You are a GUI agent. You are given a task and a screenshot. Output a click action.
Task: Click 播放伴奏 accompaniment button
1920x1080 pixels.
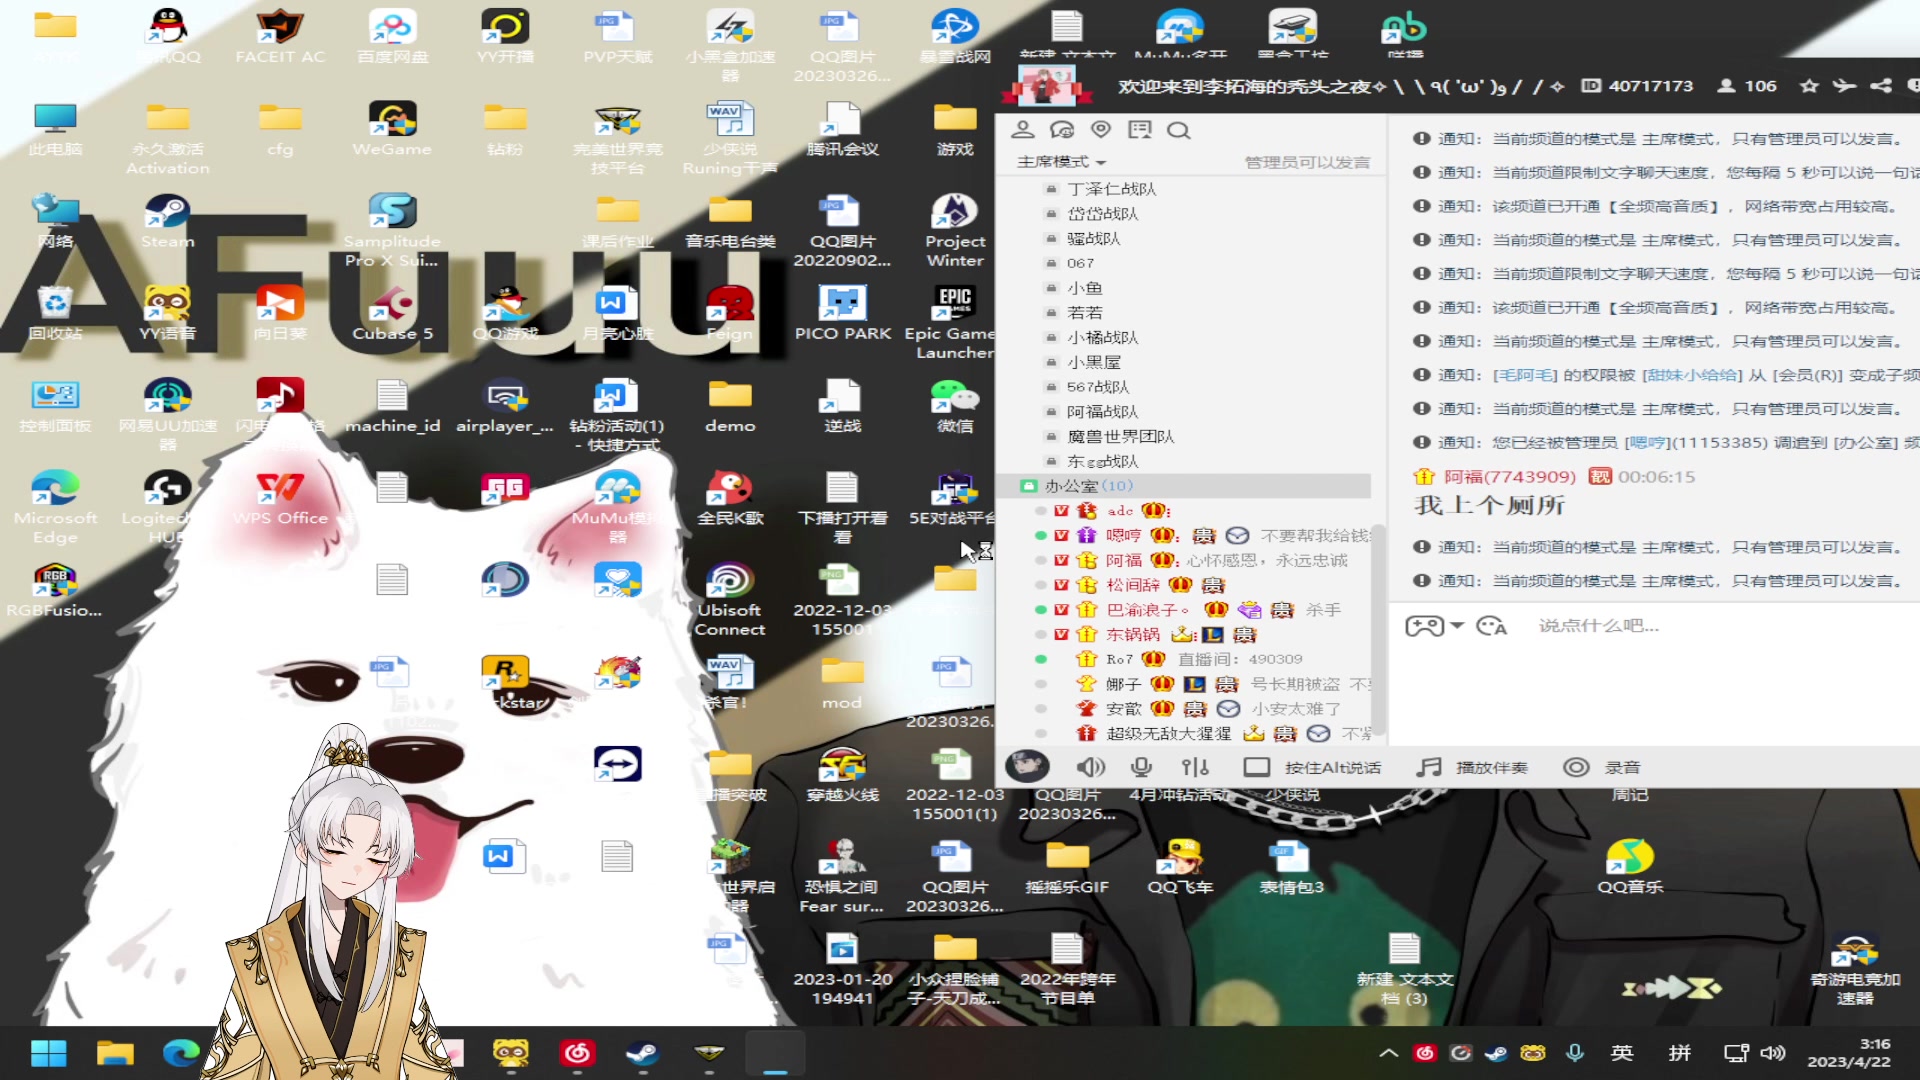[x=1472, y=767]
